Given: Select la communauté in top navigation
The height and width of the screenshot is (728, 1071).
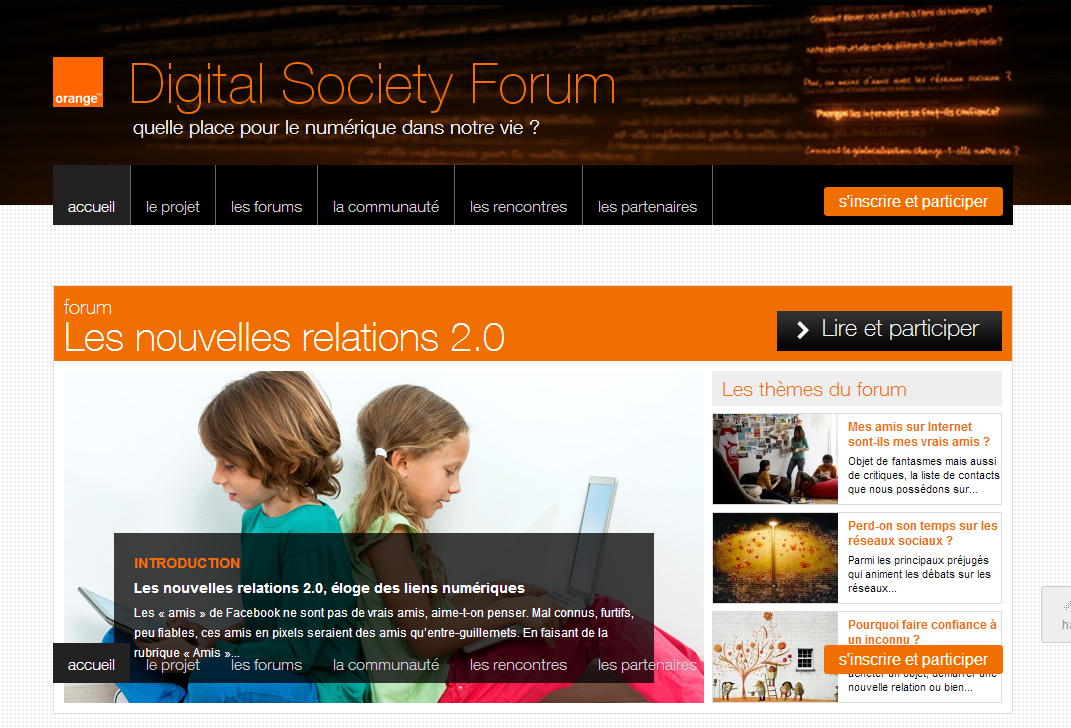Looking at the screenshot, I should (386, 206).
